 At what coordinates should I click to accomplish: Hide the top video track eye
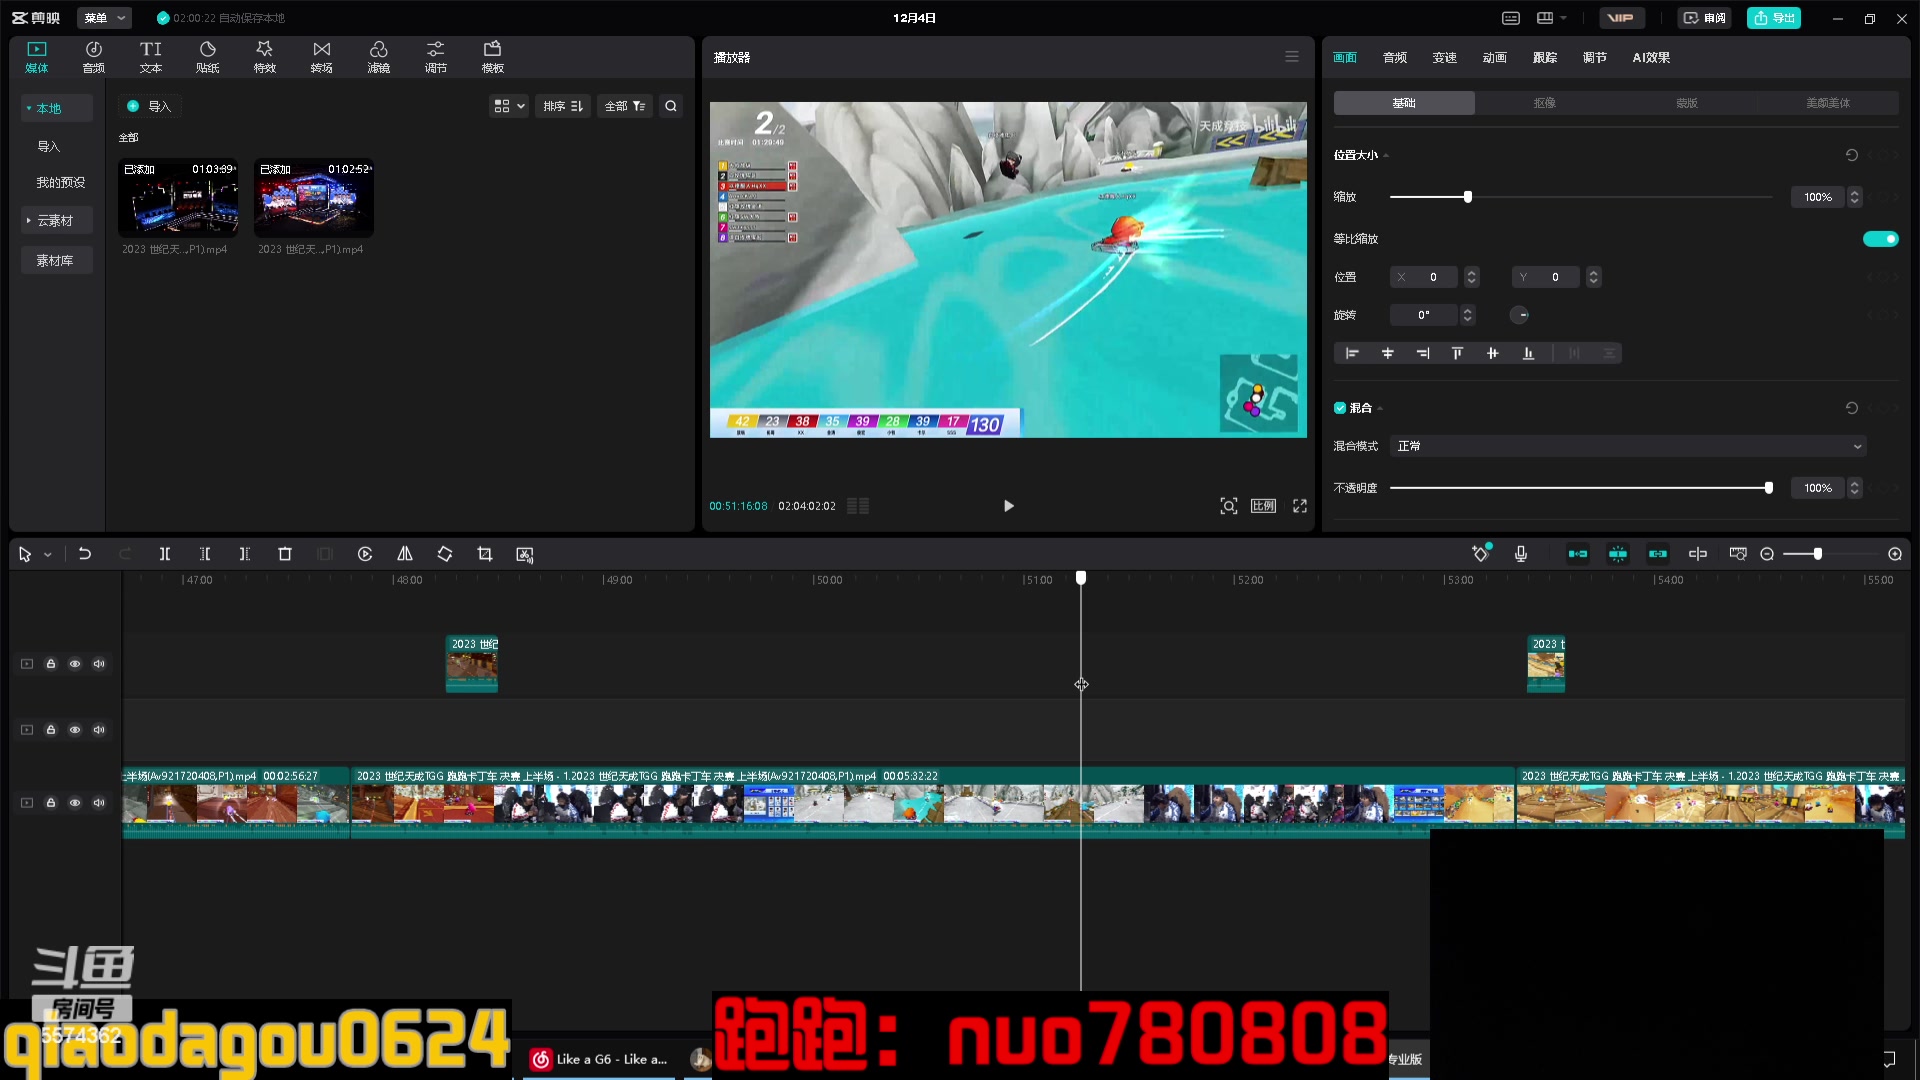coord(75,664)
